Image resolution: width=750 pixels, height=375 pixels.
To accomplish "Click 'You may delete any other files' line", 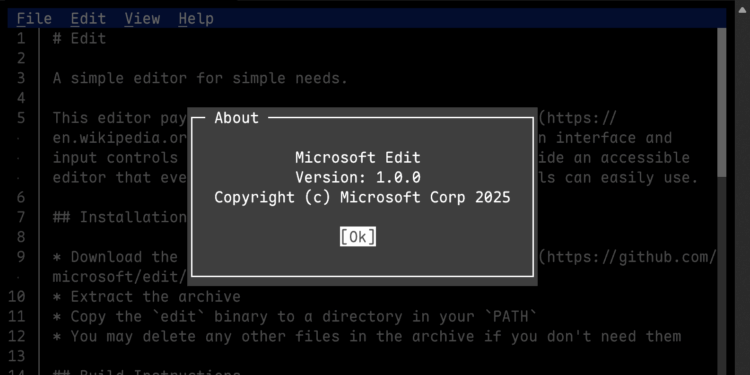I will [366, 336].
